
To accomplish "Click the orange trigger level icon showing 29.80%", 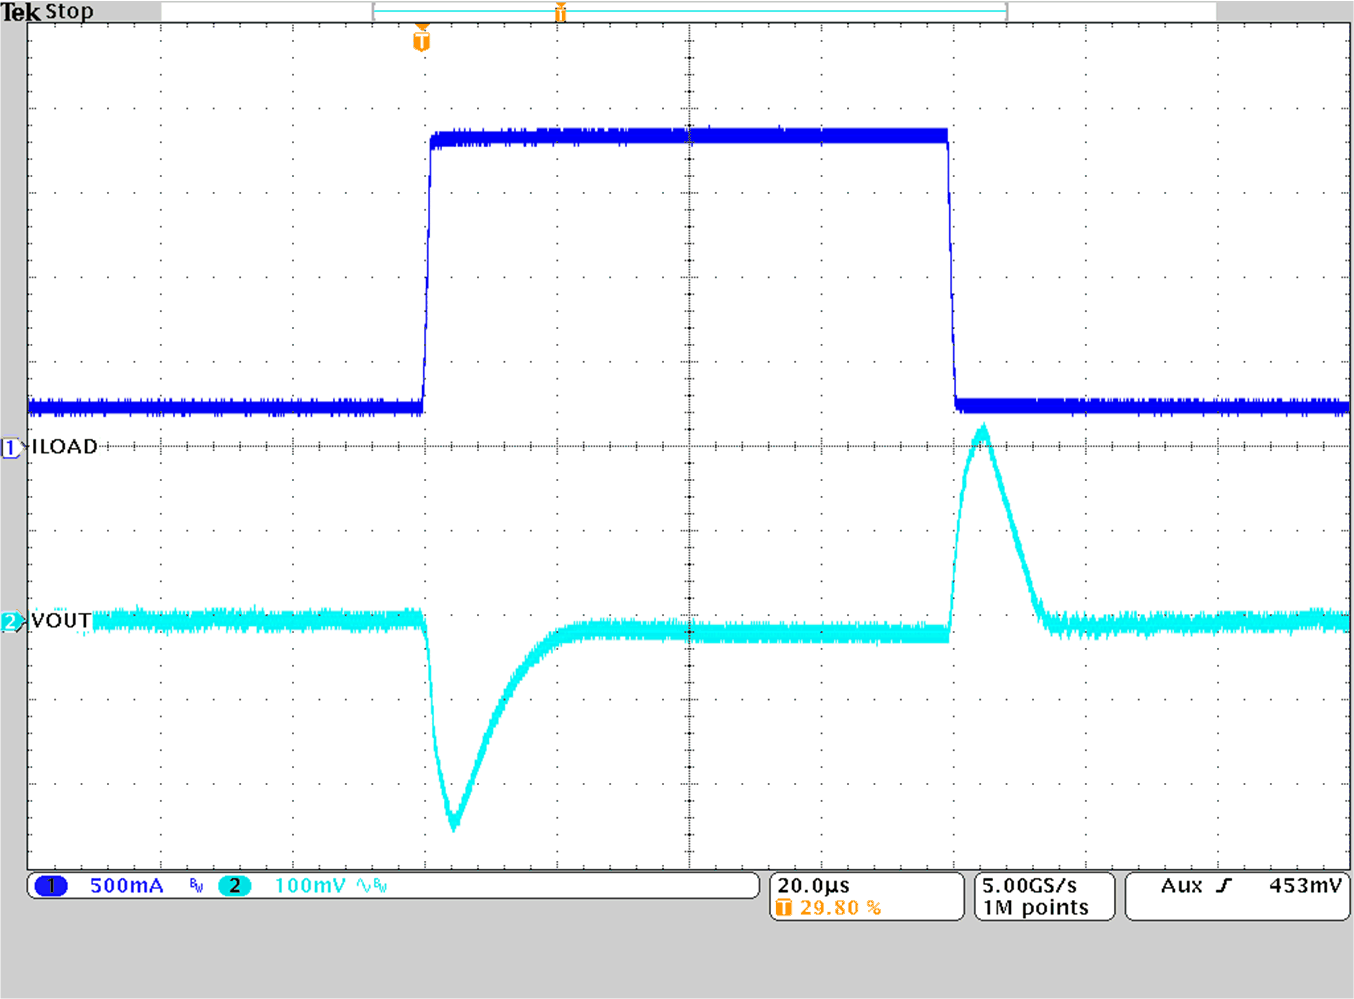I will point(787,907).
